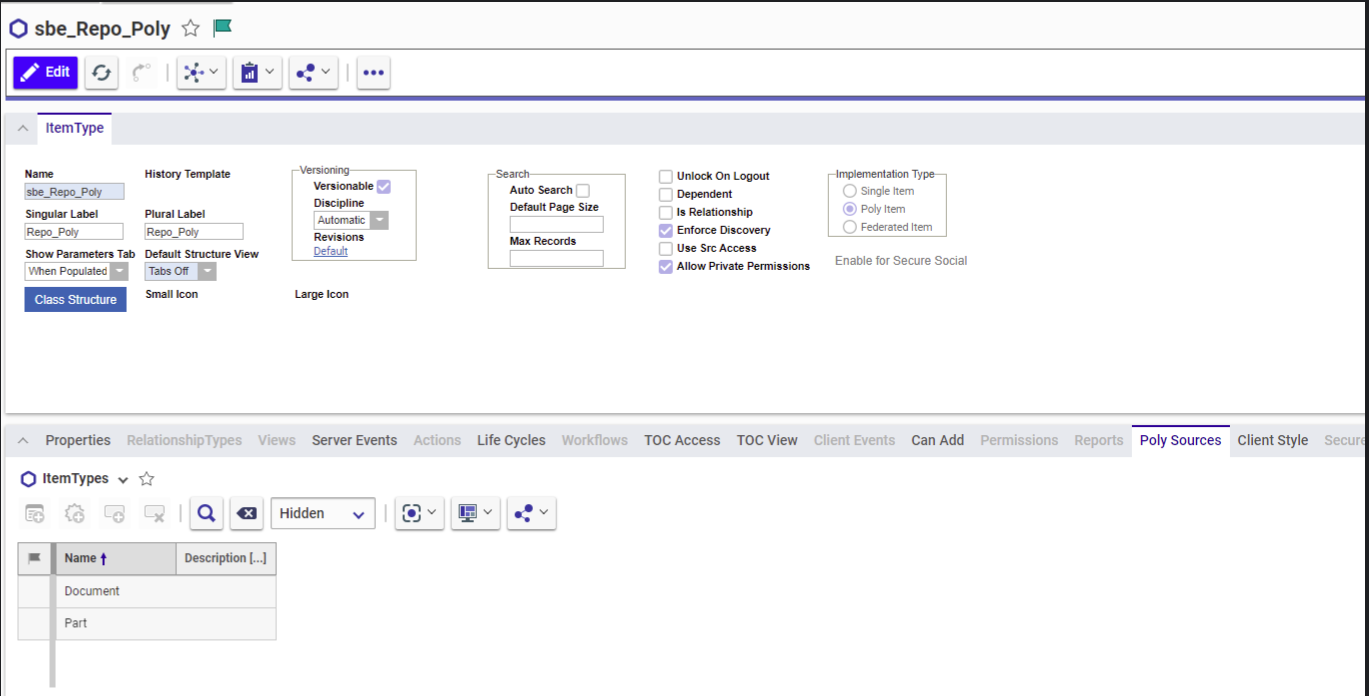Open the Hidden dropdown in the grid toolbar
The width and height of the screenshot is (1369, 696).
pos(322,513)
